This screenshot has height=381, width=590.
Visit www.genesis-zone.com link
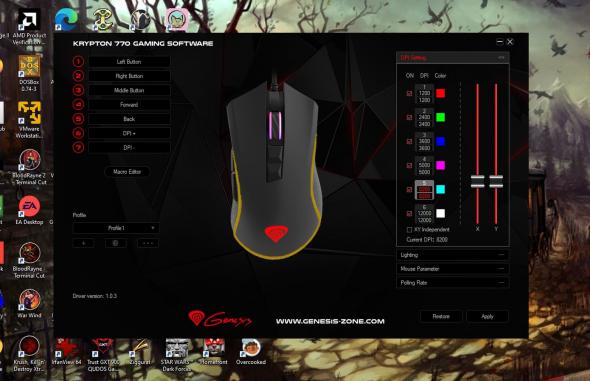tap(330, 321)
